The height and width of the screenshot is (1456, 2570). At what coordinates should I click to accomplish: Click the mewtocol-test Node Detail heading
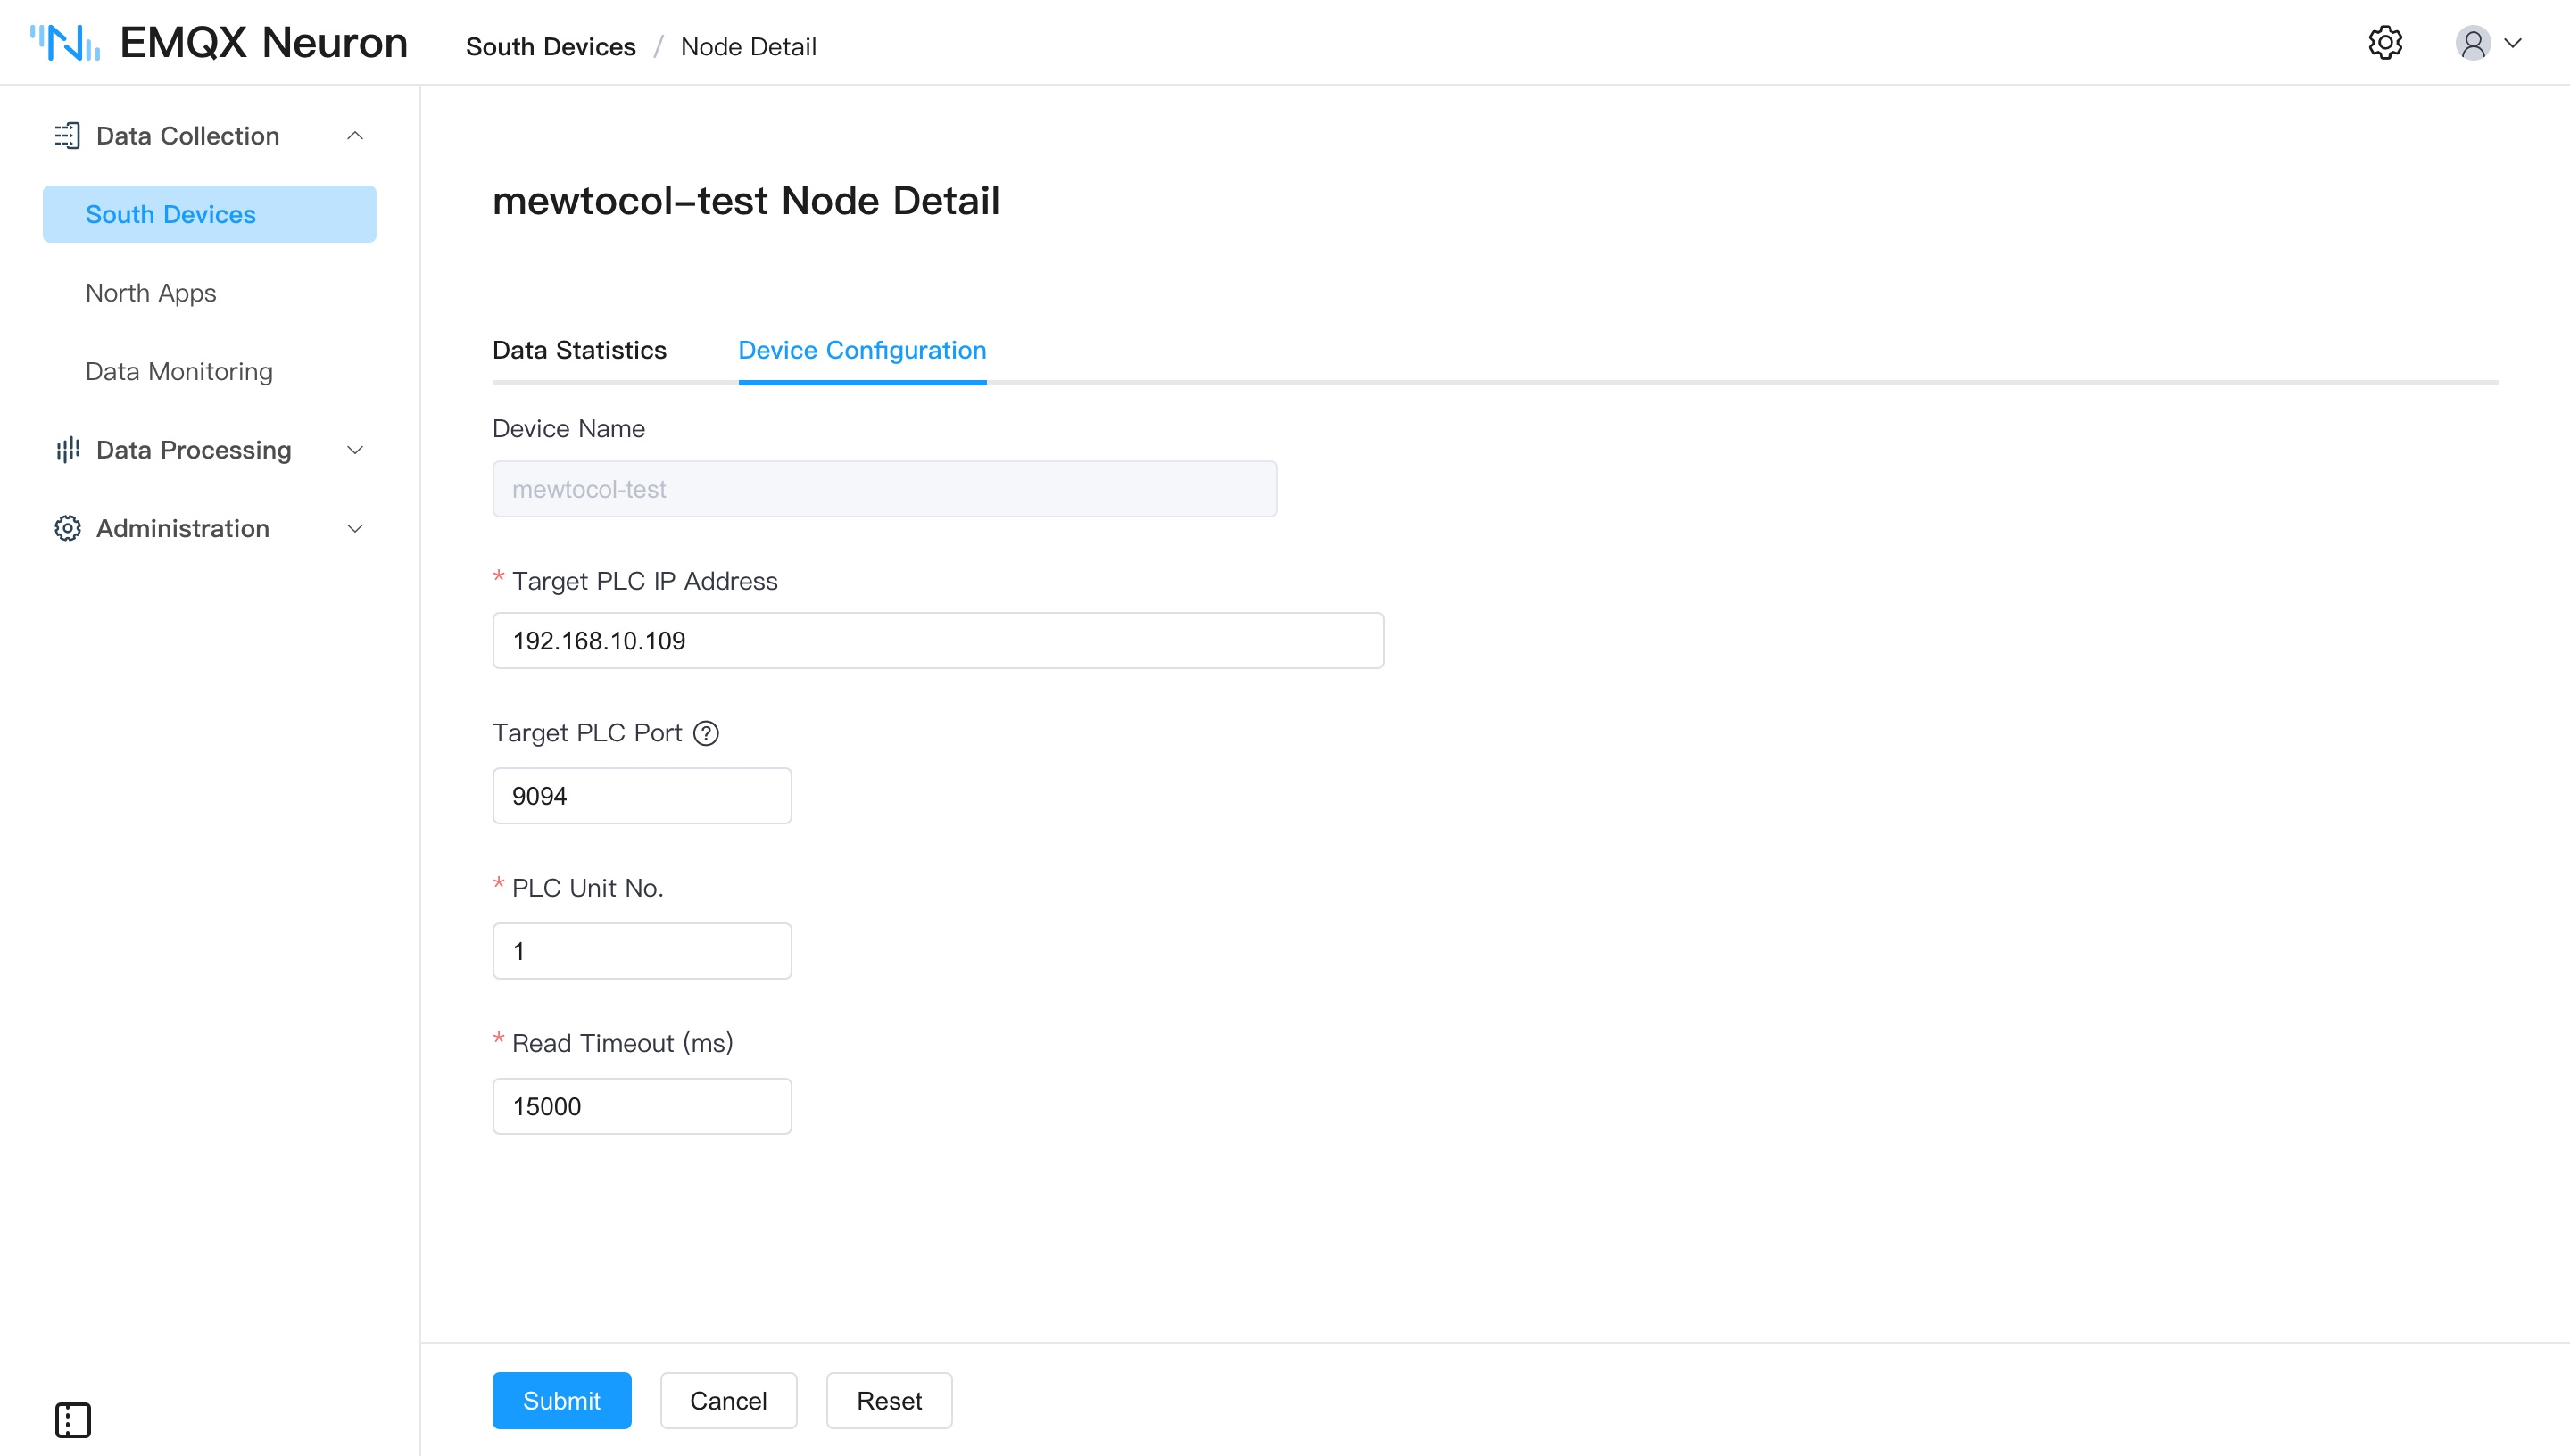(746, 201)
